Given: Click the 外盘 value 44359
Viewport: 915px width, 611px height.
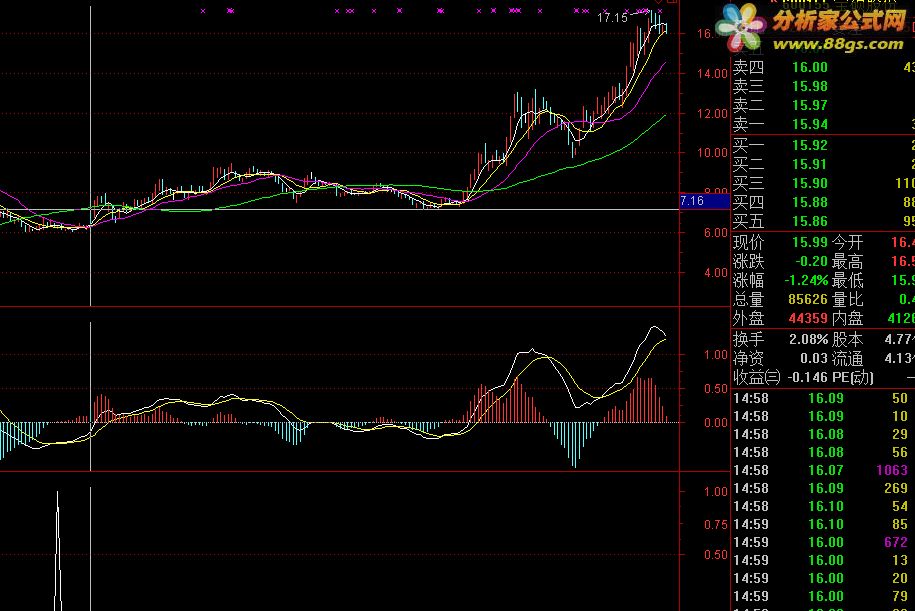Looking at the screenshot, I should click(x=808, y=319).
